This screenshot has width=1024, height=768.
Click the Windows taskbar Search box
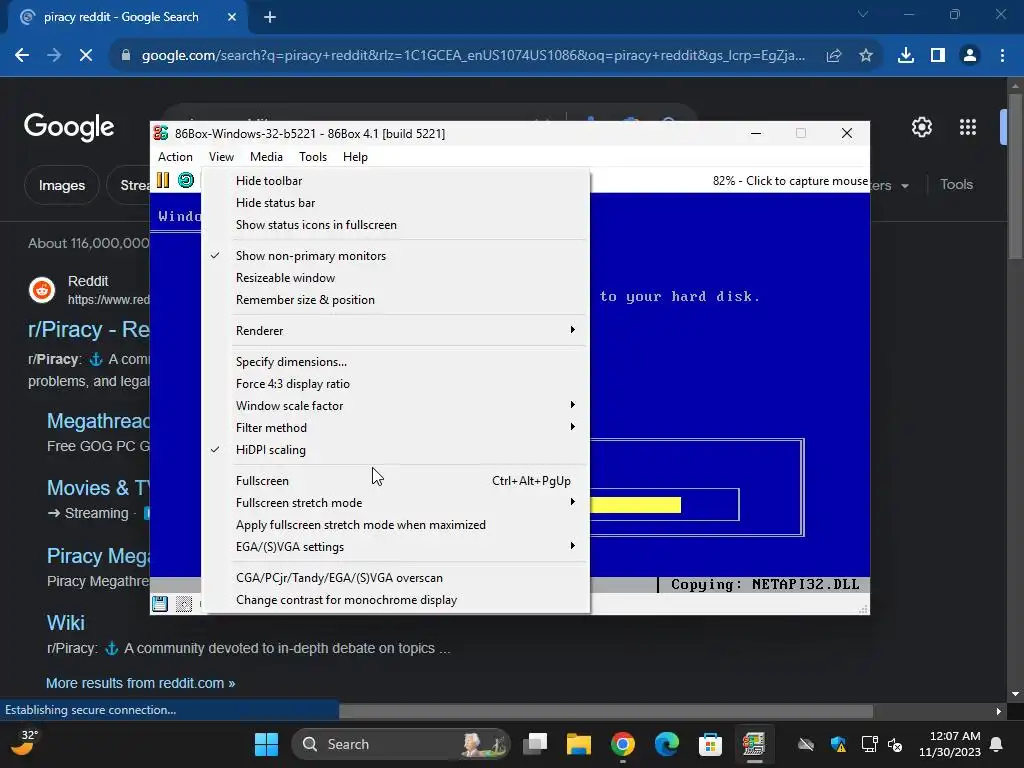[400, 744]
